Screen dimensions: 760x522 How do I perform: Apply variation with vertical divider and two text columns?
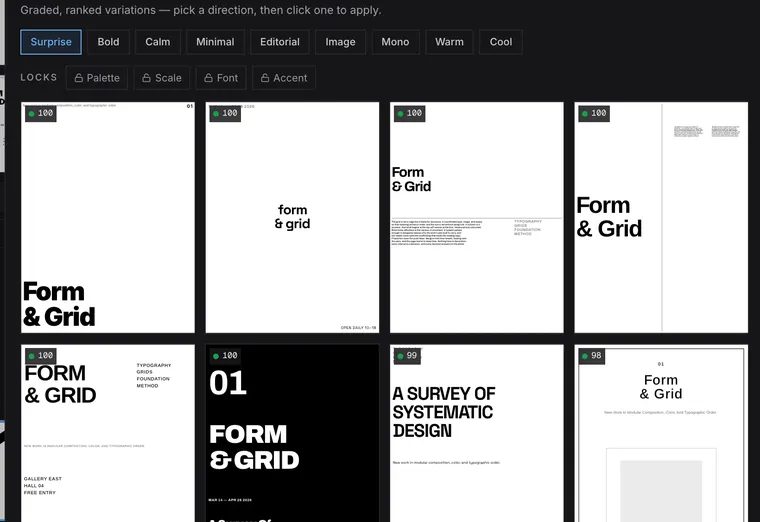[x=661, y=217]
